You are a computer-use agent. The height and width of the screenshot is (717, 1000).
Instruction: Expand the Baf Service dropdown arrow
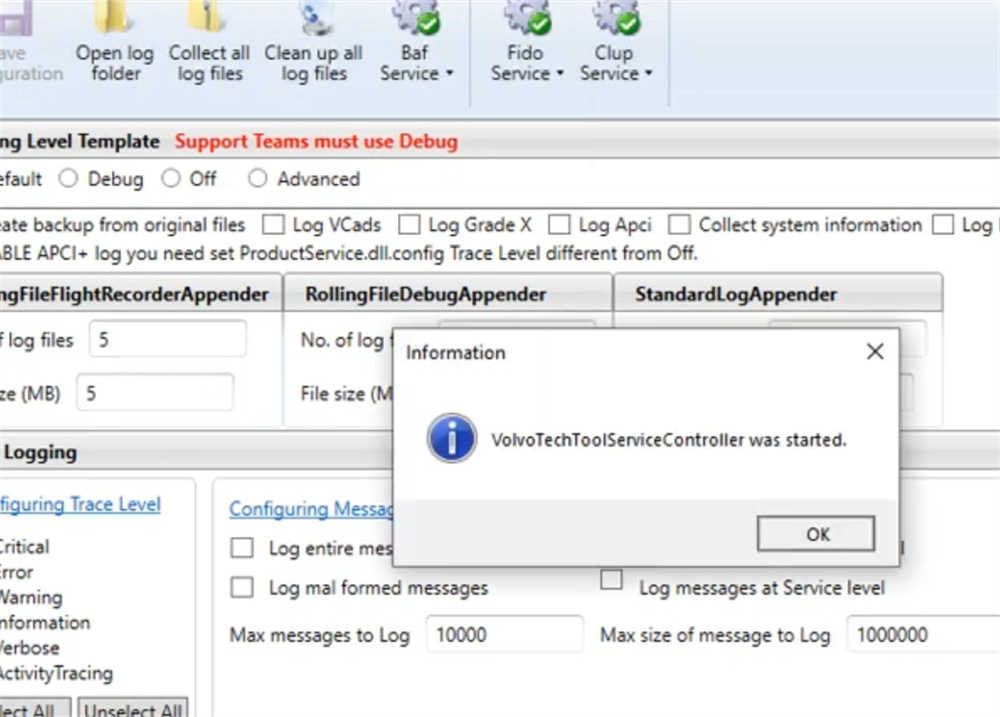pyautogui.click(x=450, y=73)
